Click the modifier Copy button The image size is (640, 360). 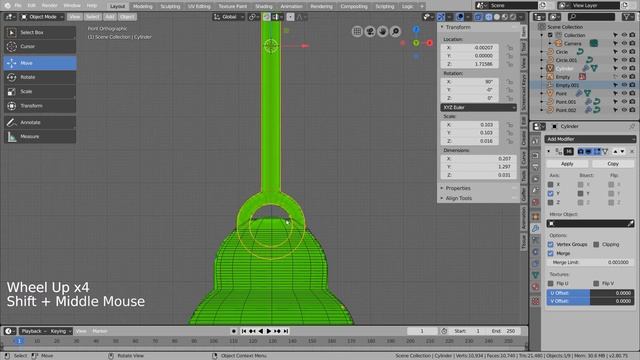click(x=613, y=164)
